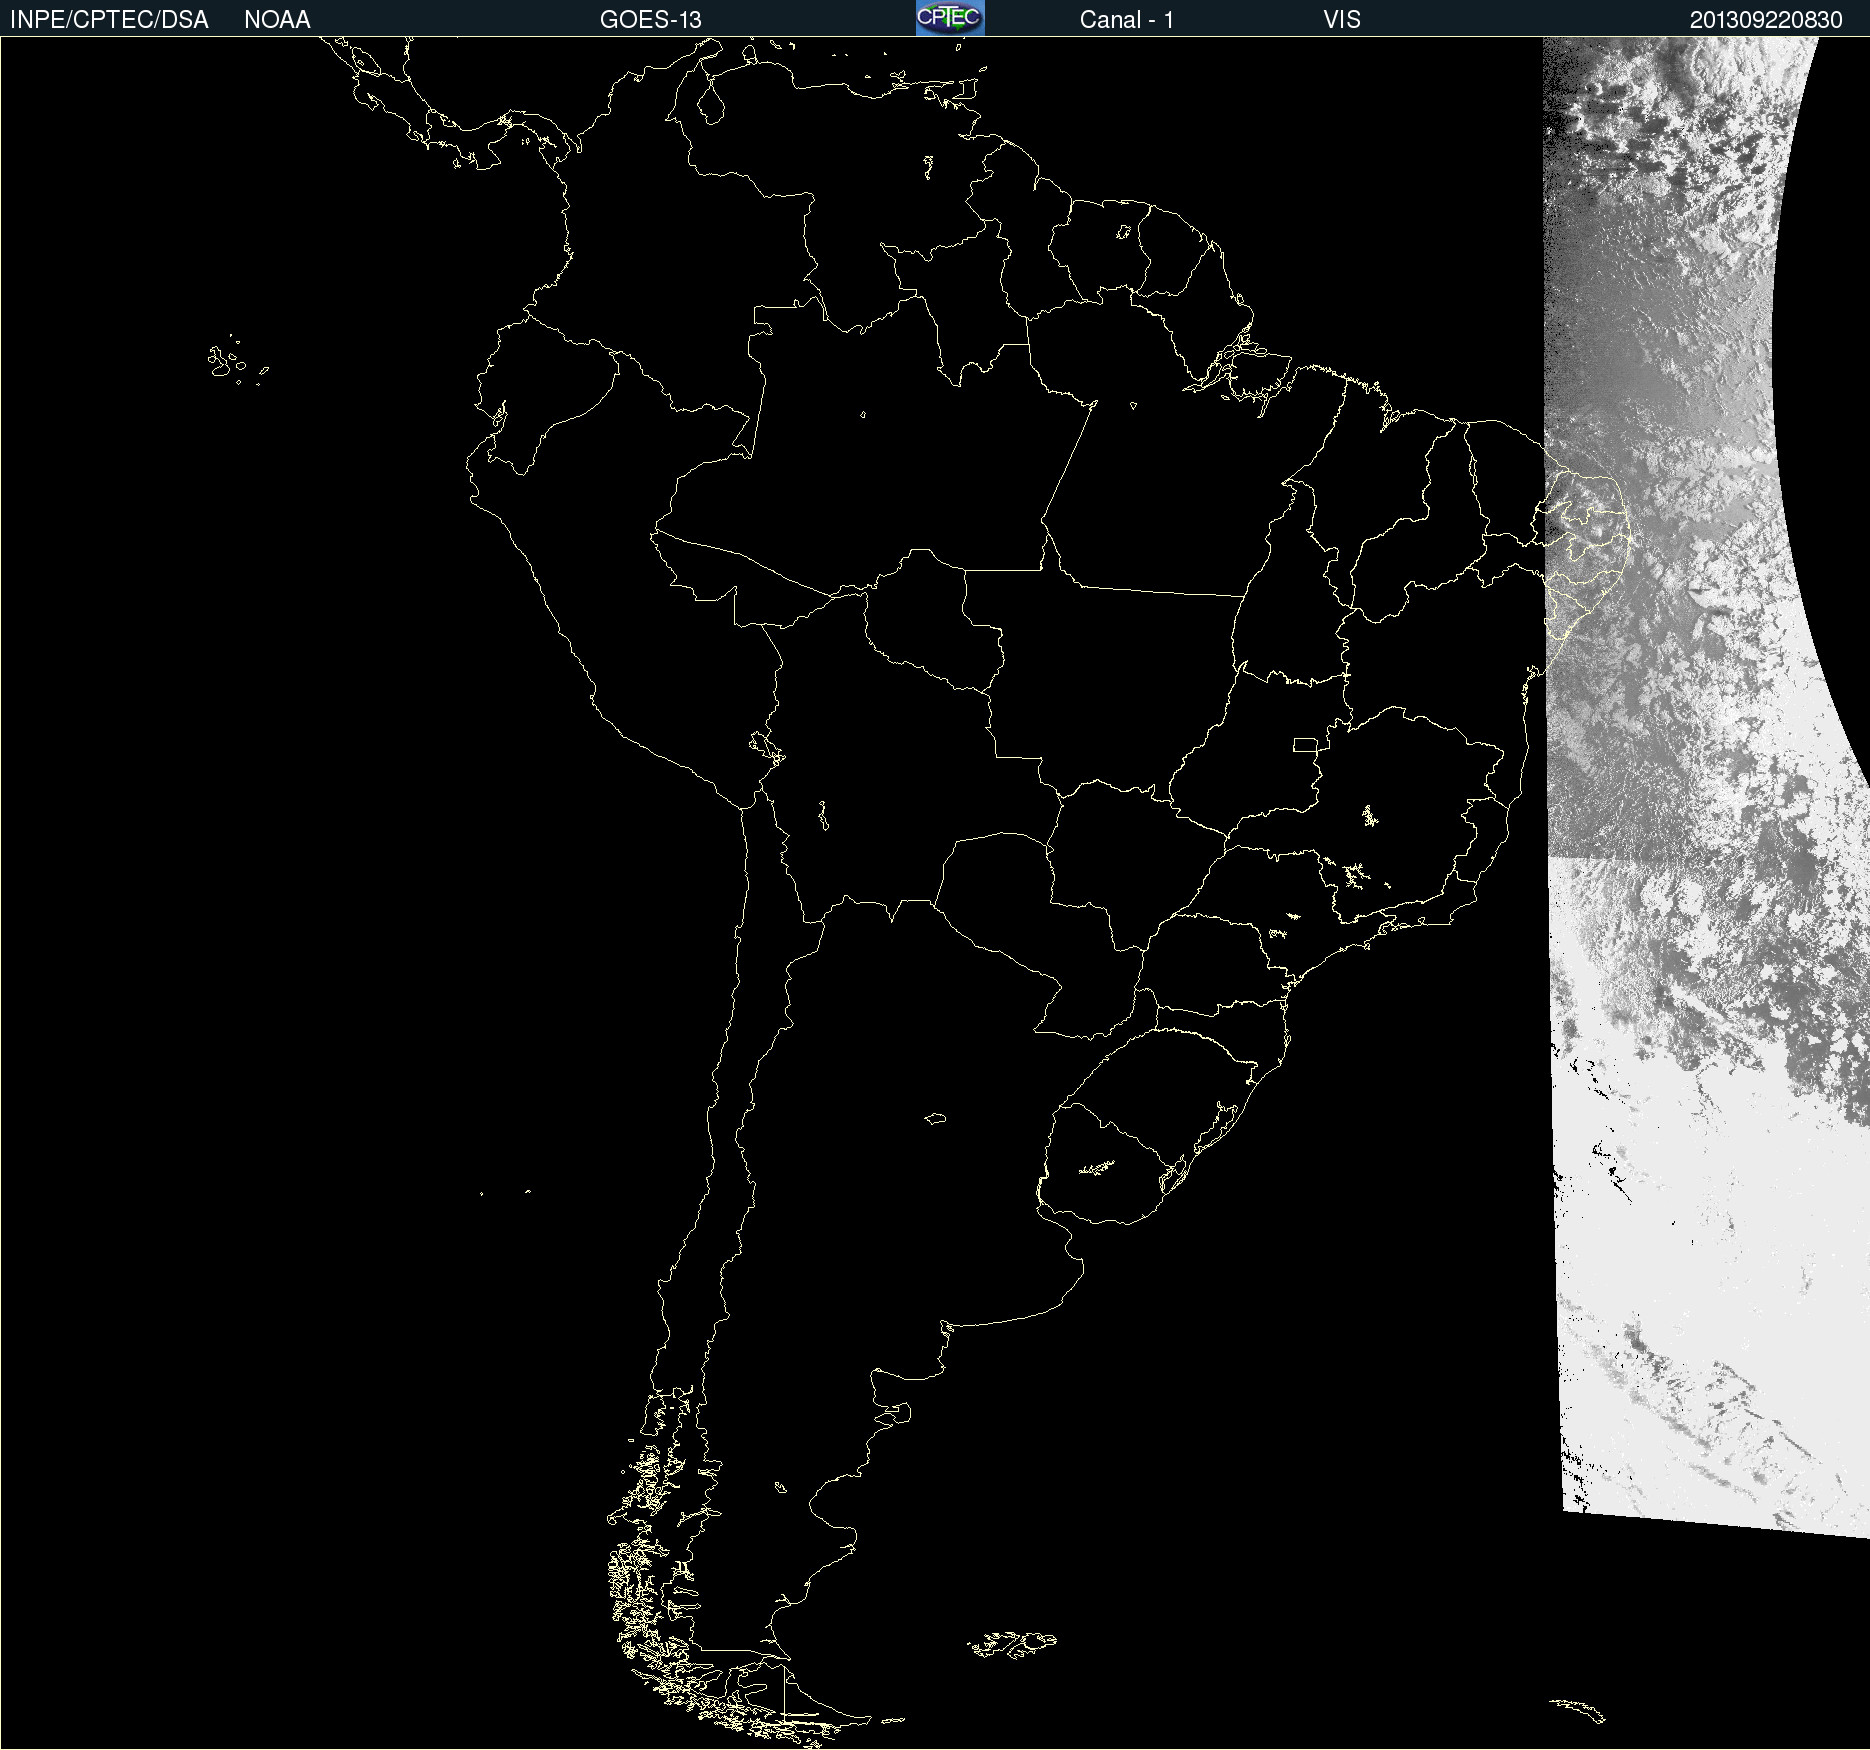The image size is (1870, 1750).
Task: Click the Distrito Federal rectangle in Brazil
Action: [x=1305, y=744]
